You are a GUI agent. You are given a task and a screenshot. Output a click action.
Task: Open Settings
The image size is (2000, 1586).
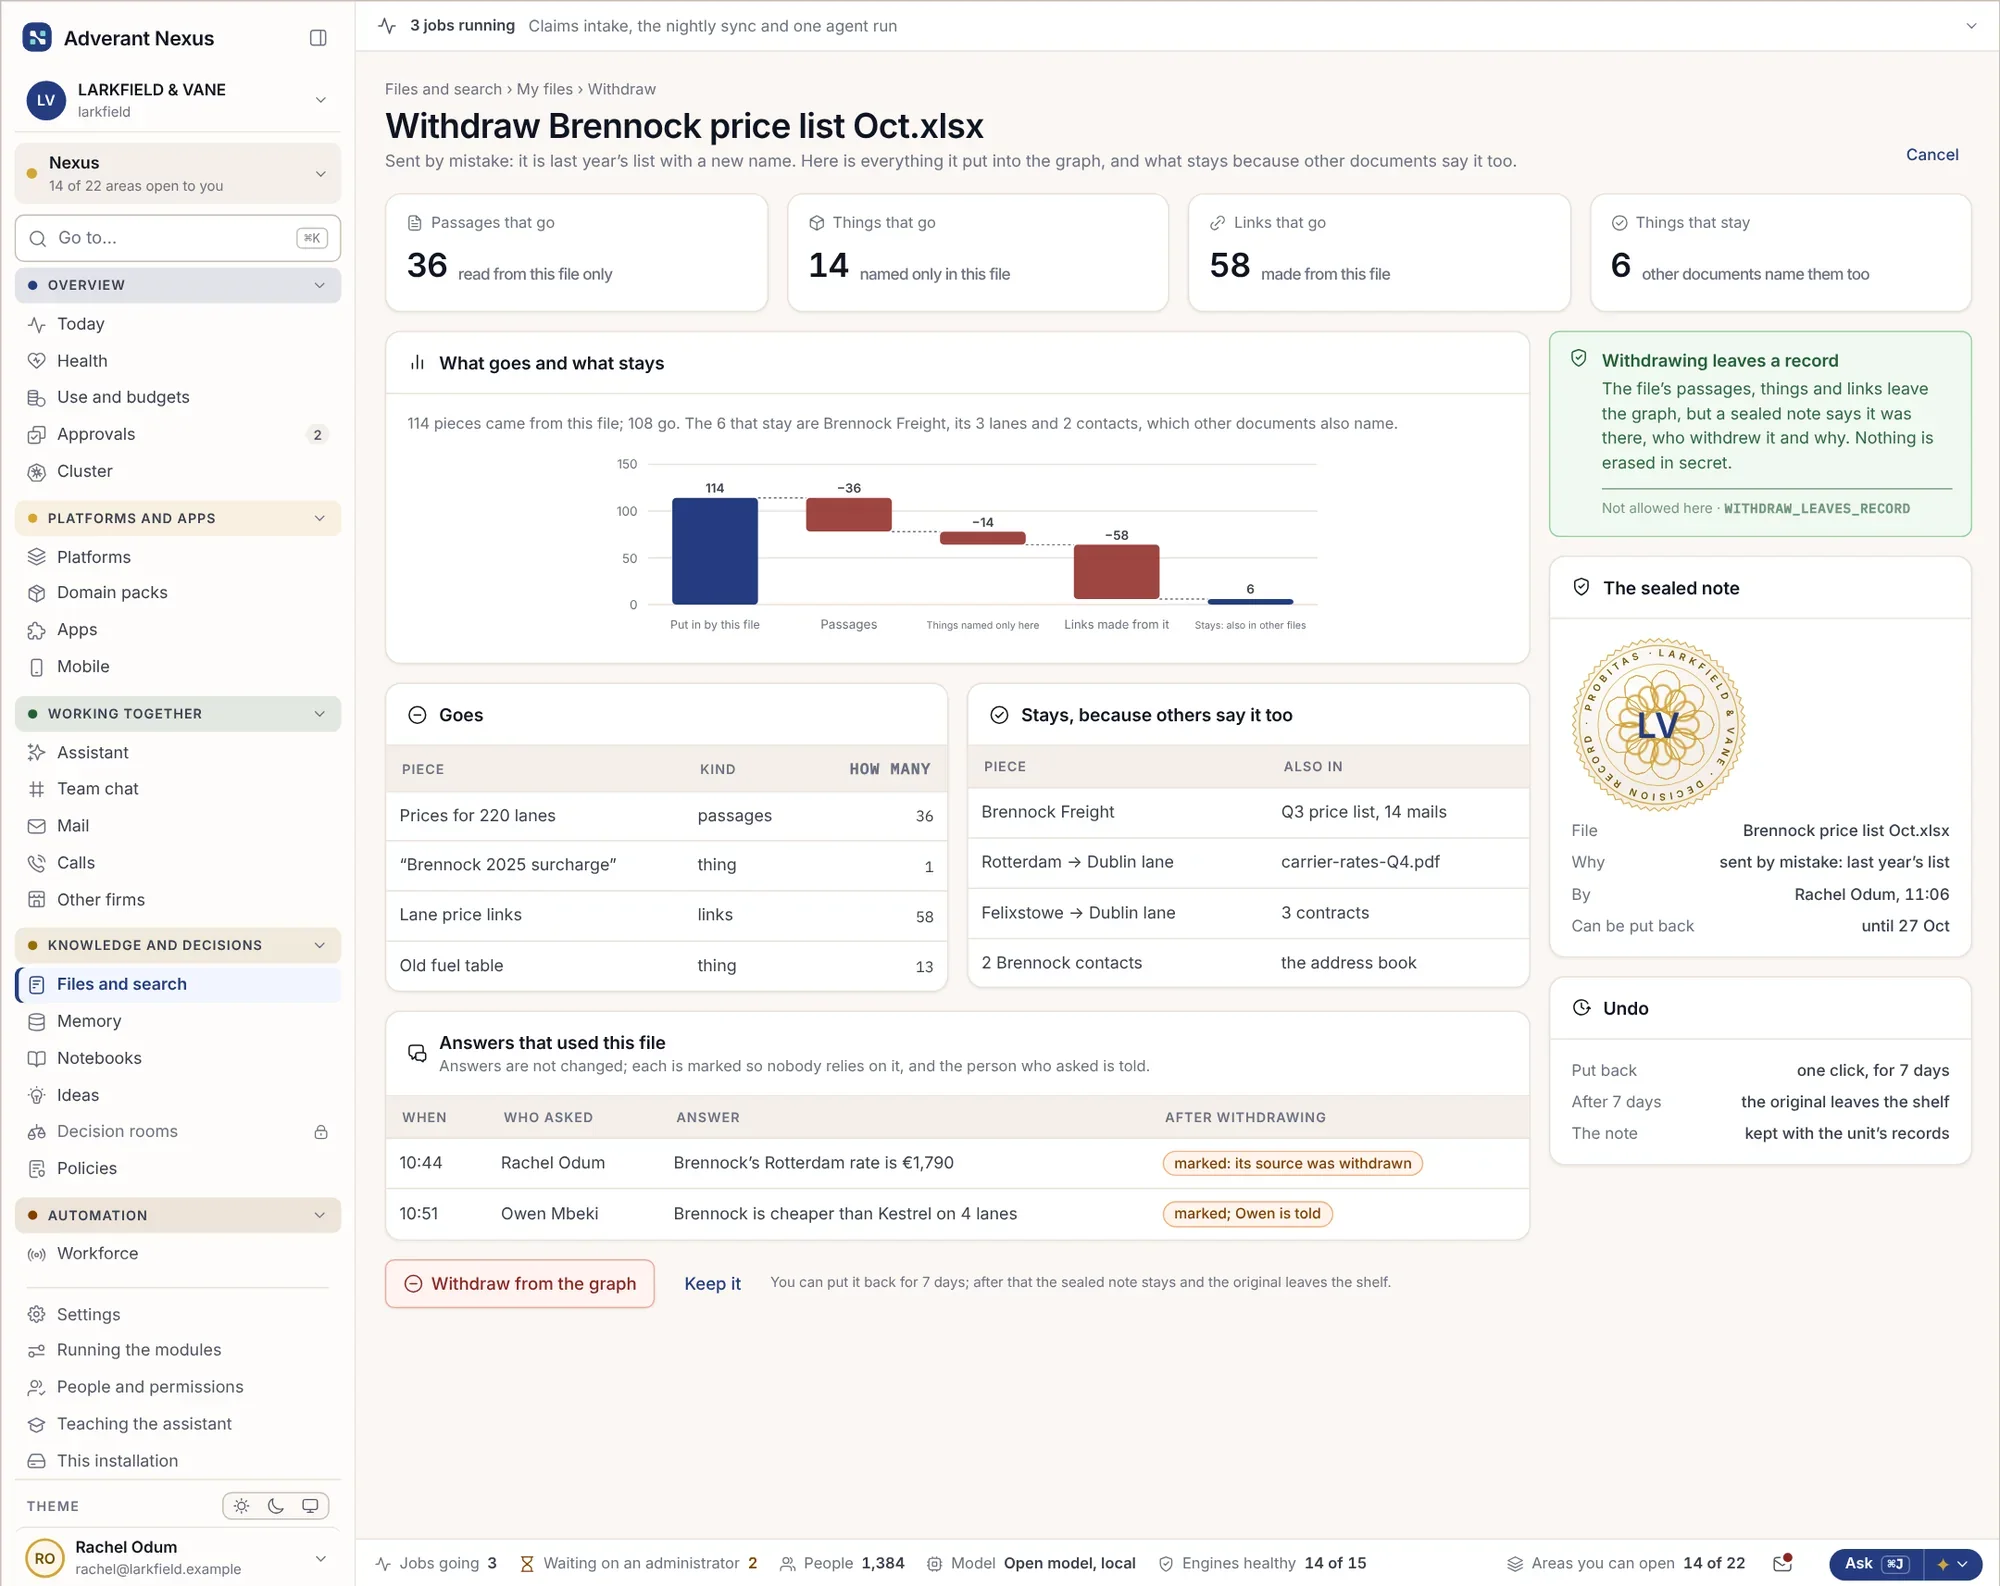178,1314
